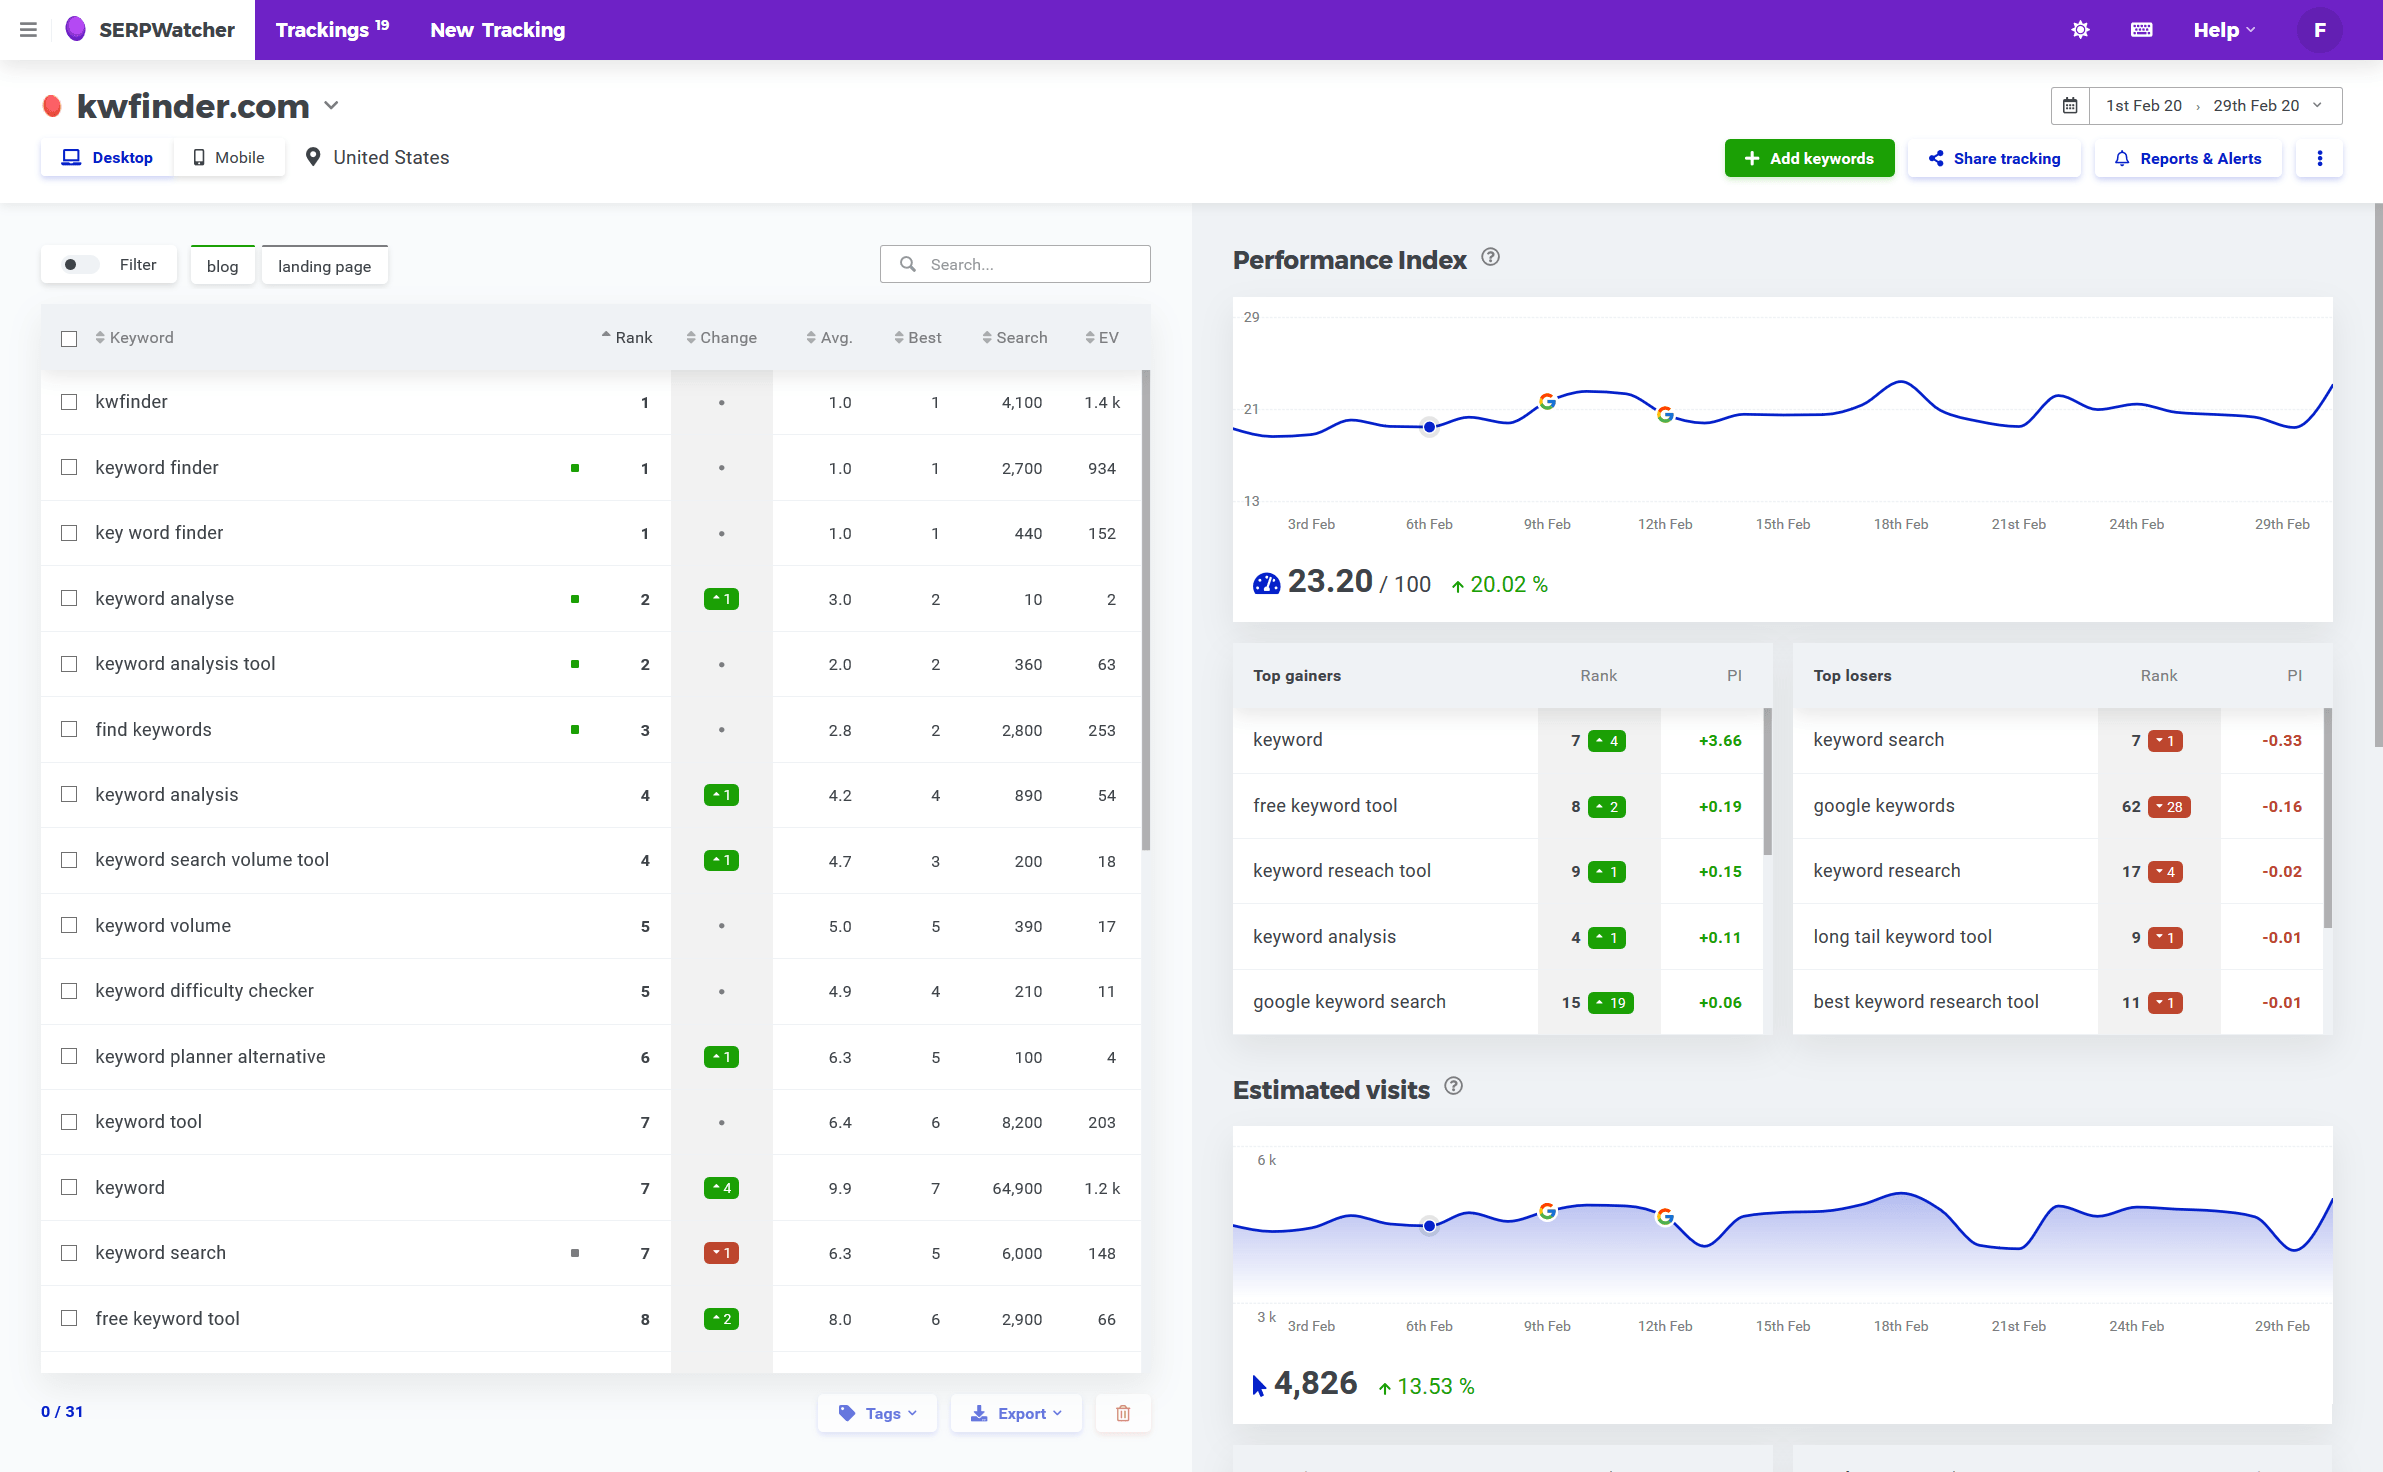Screen dimensions: 2383x1472
Task: Expand the kwfinder.com tracking selector
Action: (331, 105)
